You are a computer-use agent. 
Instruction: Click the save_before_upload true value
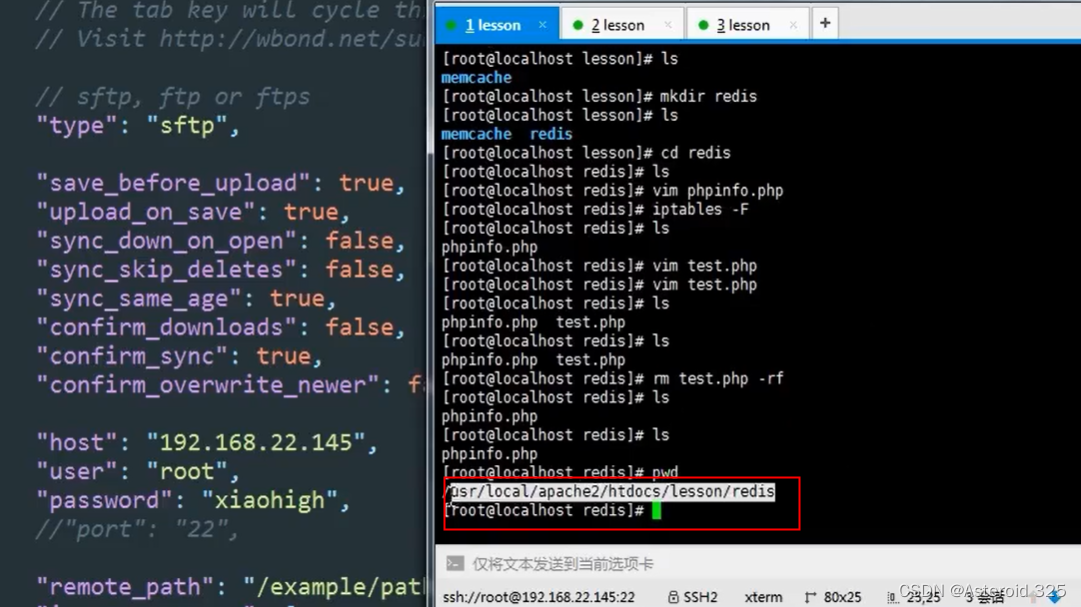[x=365, y=183]
